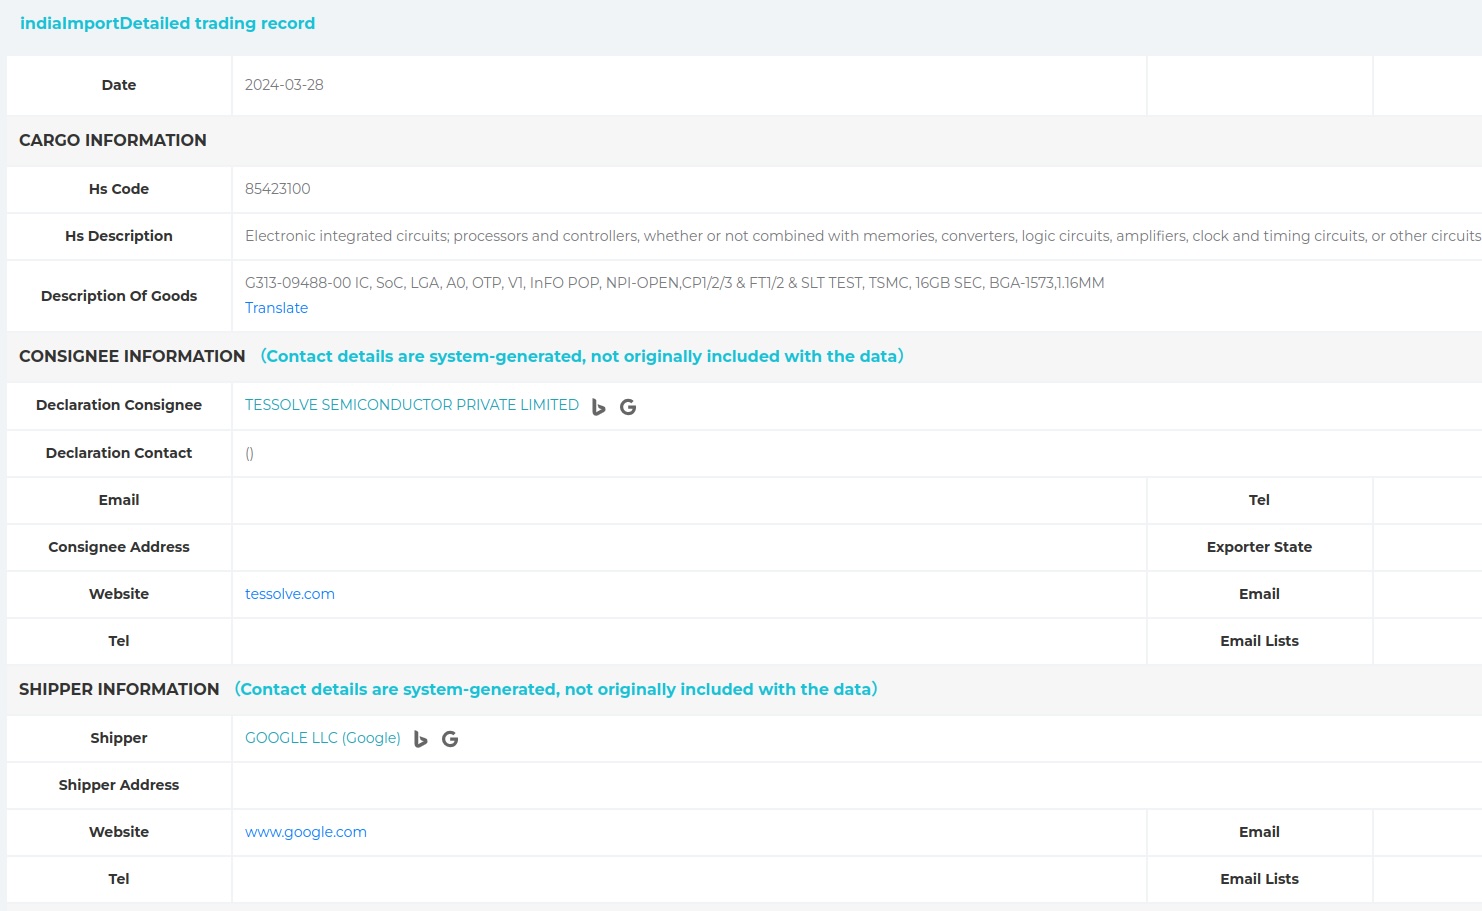Open GOOGLE LLC (Google) shipper link
Viewport: 1482px width, 911px height.
323,738
